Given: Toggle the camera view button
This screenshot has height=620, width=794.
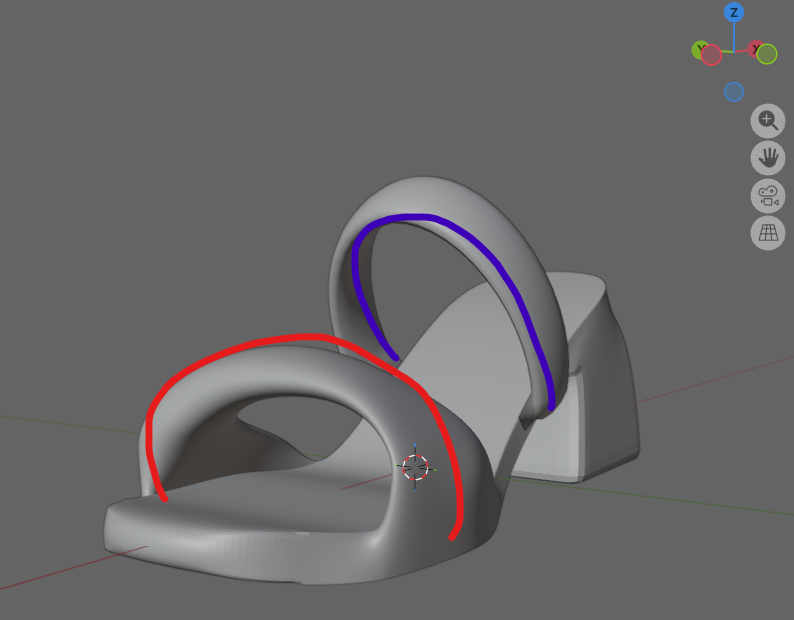Looking at the screenshot, I should 767,195.
